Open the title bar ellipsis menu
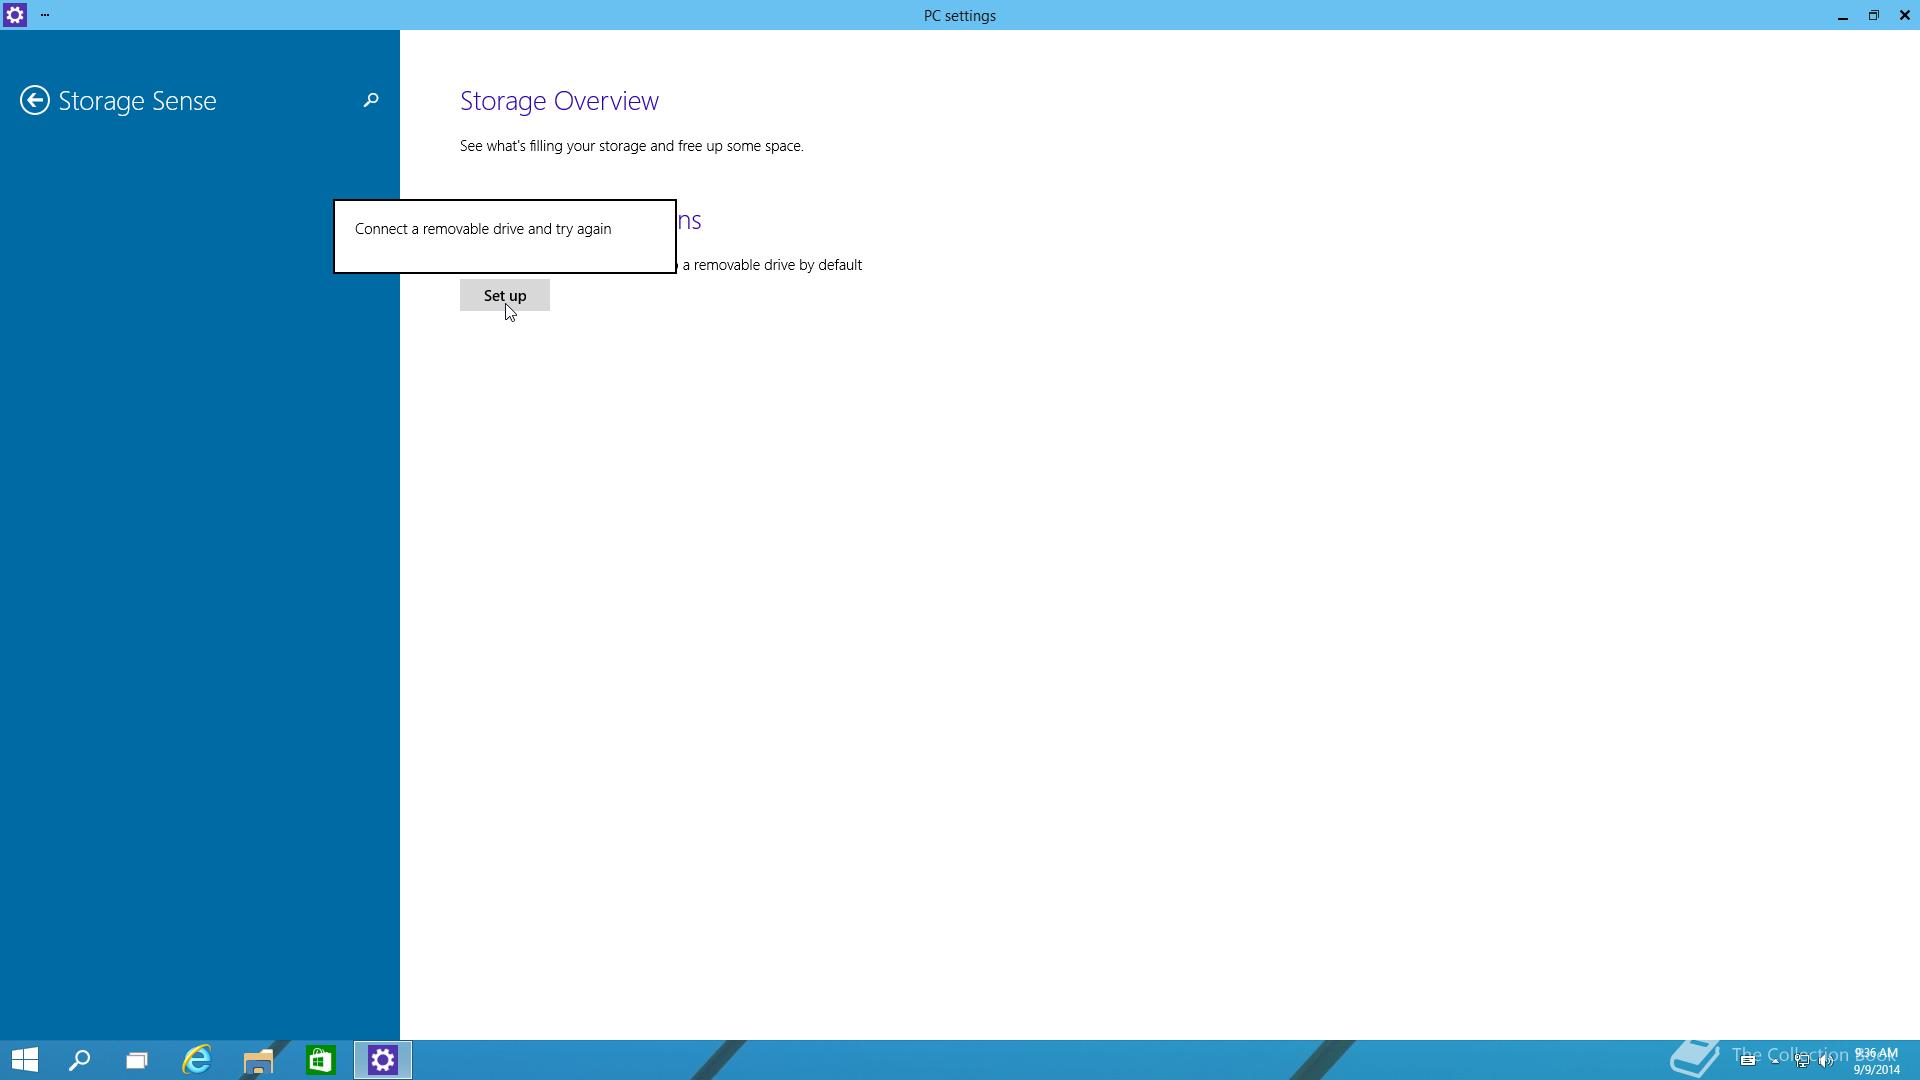The image size is (1920, 1080). coord(45,15)
